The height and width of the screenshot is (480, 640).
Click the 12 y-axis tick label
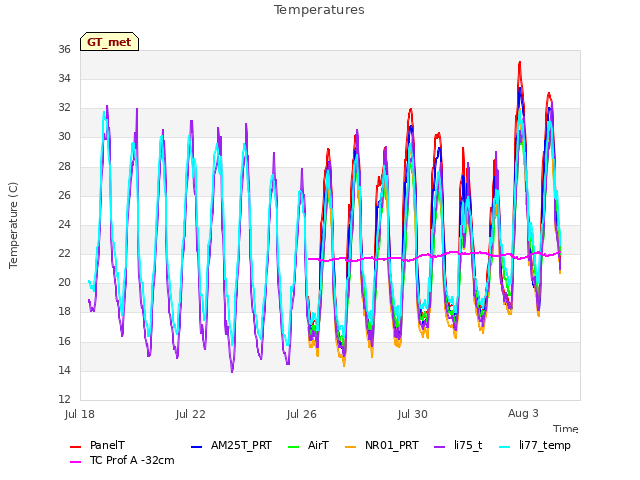[64, 399]
